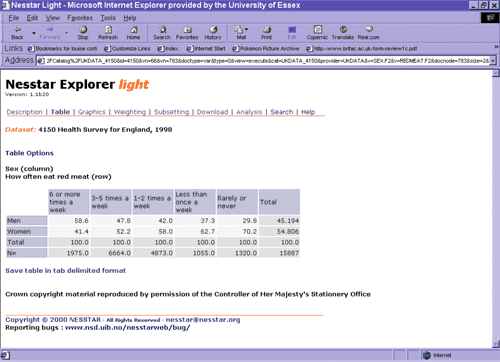Open the View menu
The height and width of the screenshot is (362, 500).
click(x=53, y=18)
